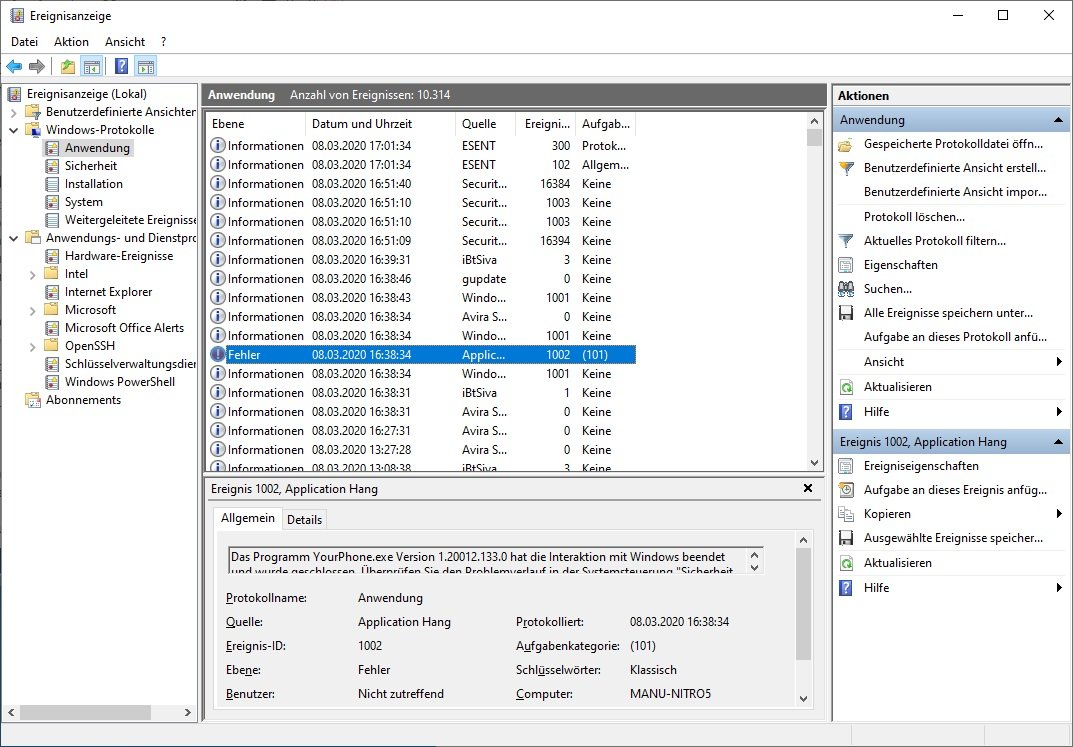Image resolution: width=1073 pixels, height=747 pixels.
Task: Click the binoculars icon next to Suchen
Action: click(x=846, y=289)
